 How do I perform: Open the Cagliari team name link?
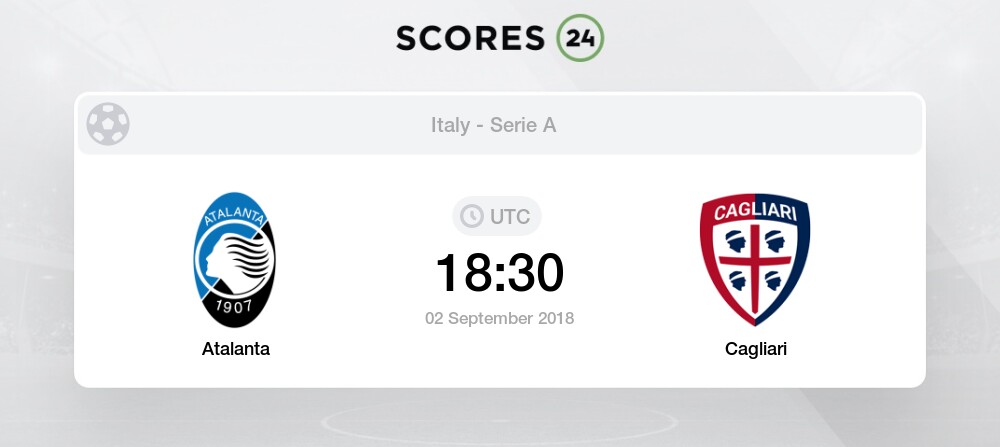tap(756, 349)
